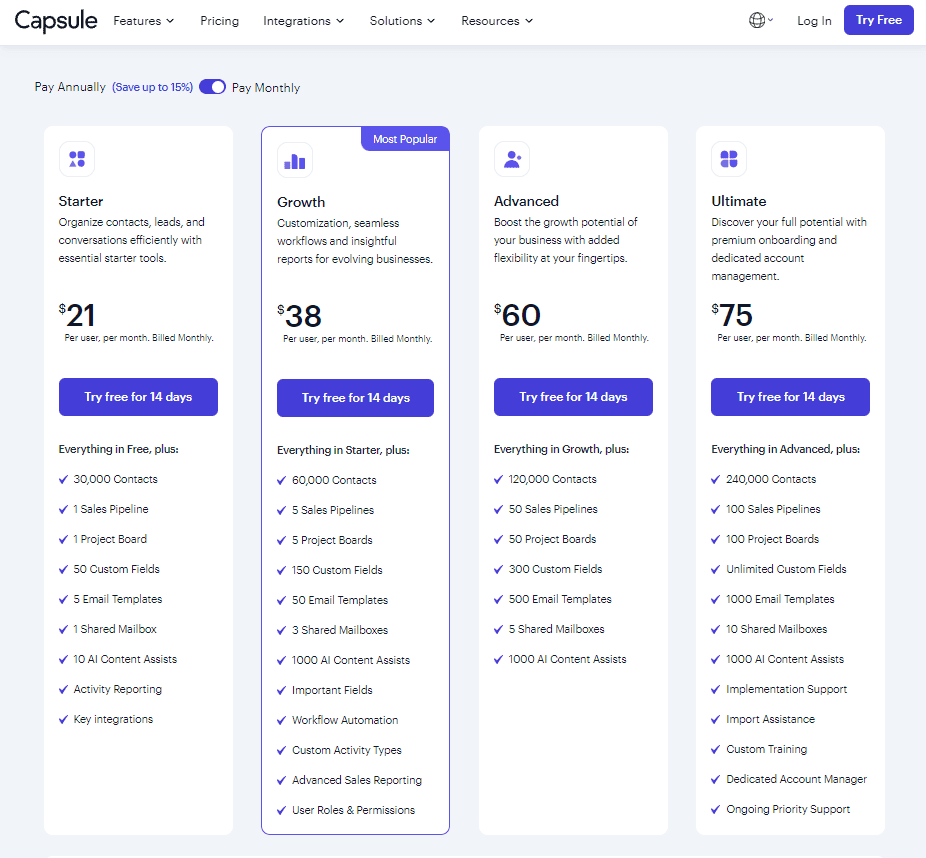Open the language globe icon

click(757, 20)
